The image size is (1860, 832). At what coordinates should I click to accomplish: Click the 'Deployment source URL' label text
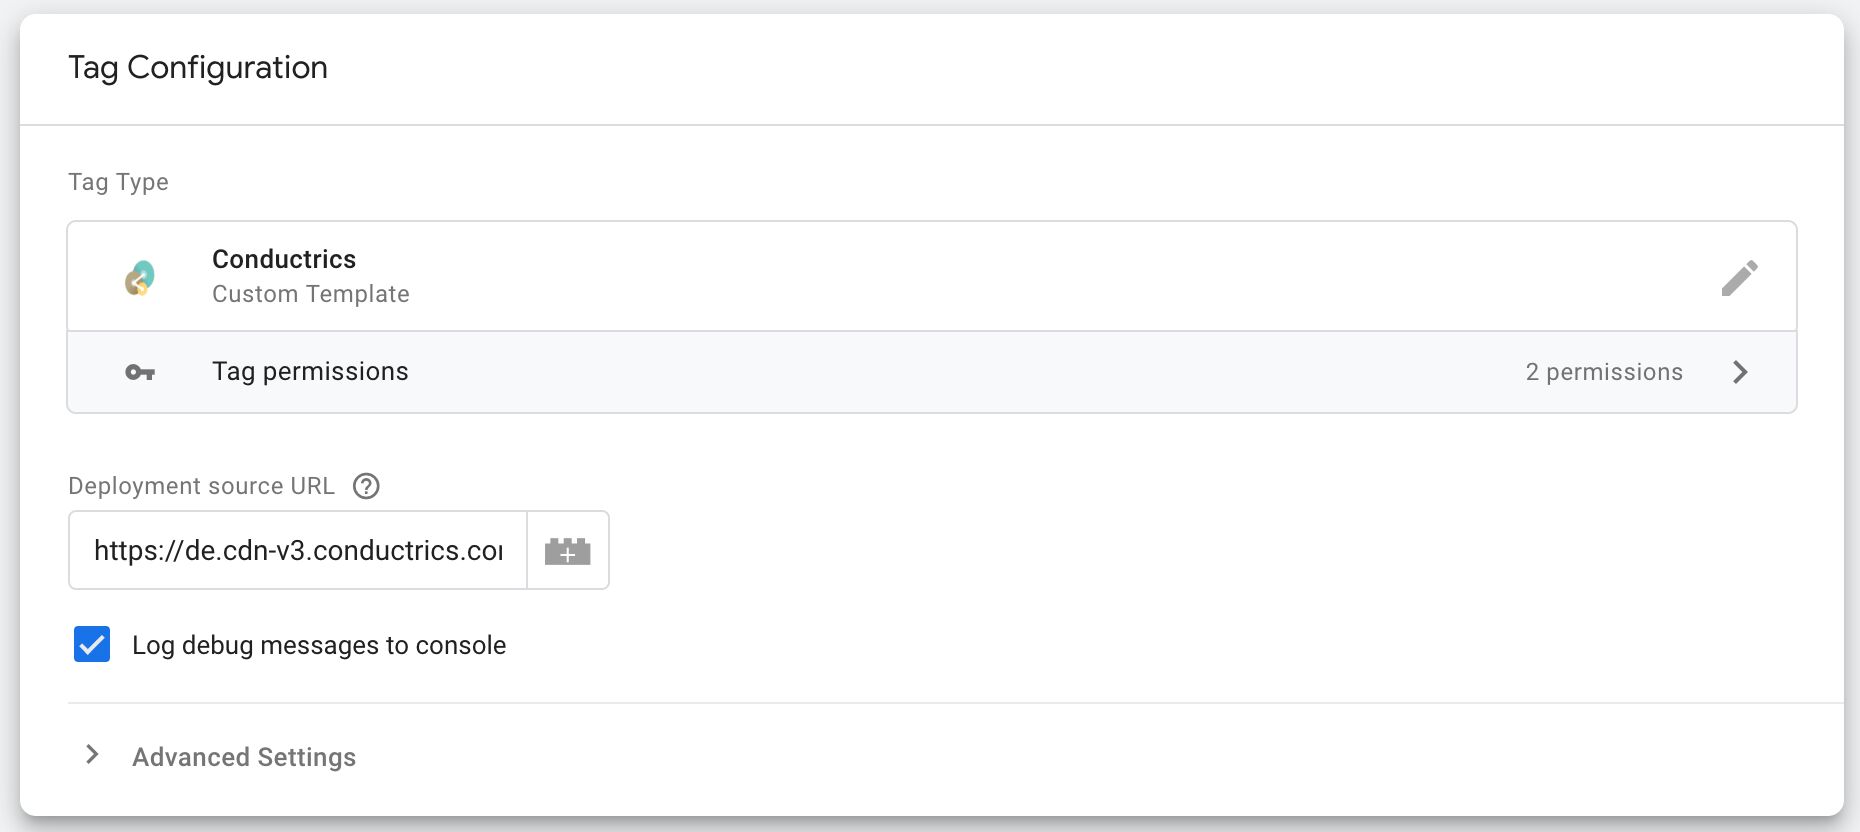pyautogui.click(x=201, y=486)
